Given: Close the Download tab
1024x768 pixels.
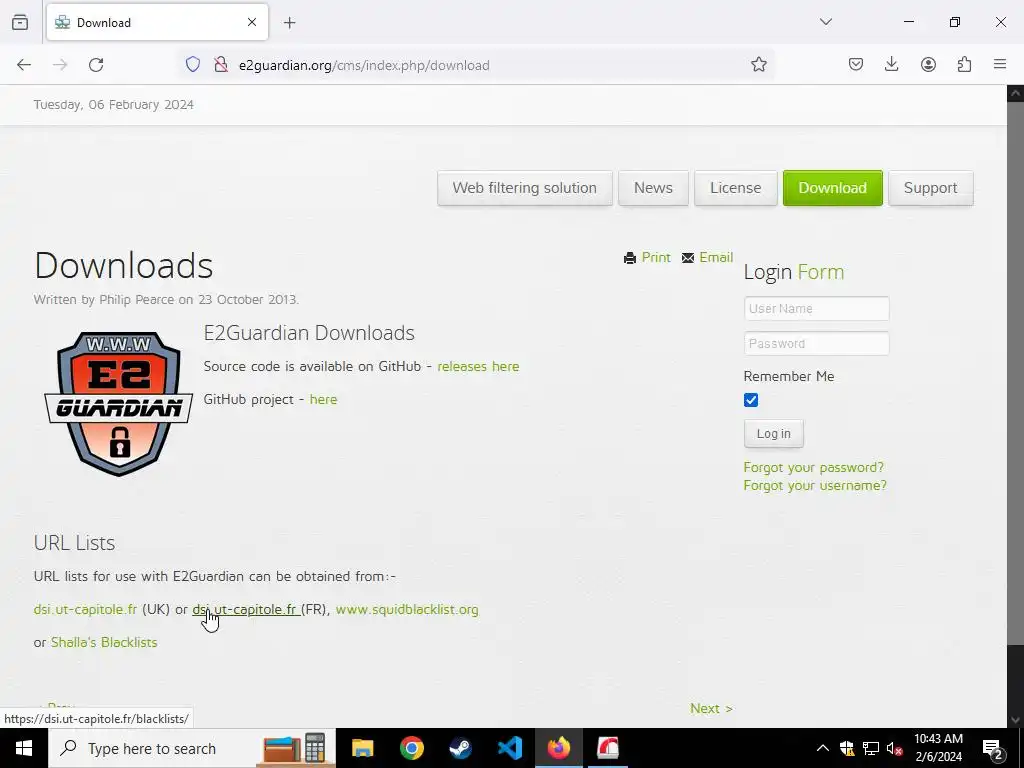Looking at the screenshot, I should click(252, 22).
